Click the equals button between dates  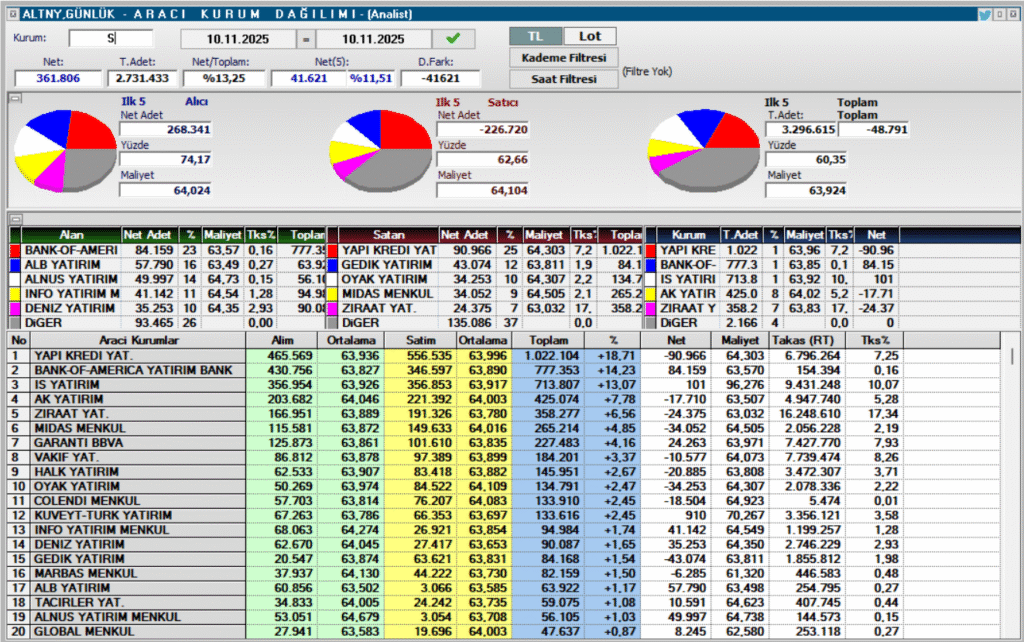tap(306, 39)
